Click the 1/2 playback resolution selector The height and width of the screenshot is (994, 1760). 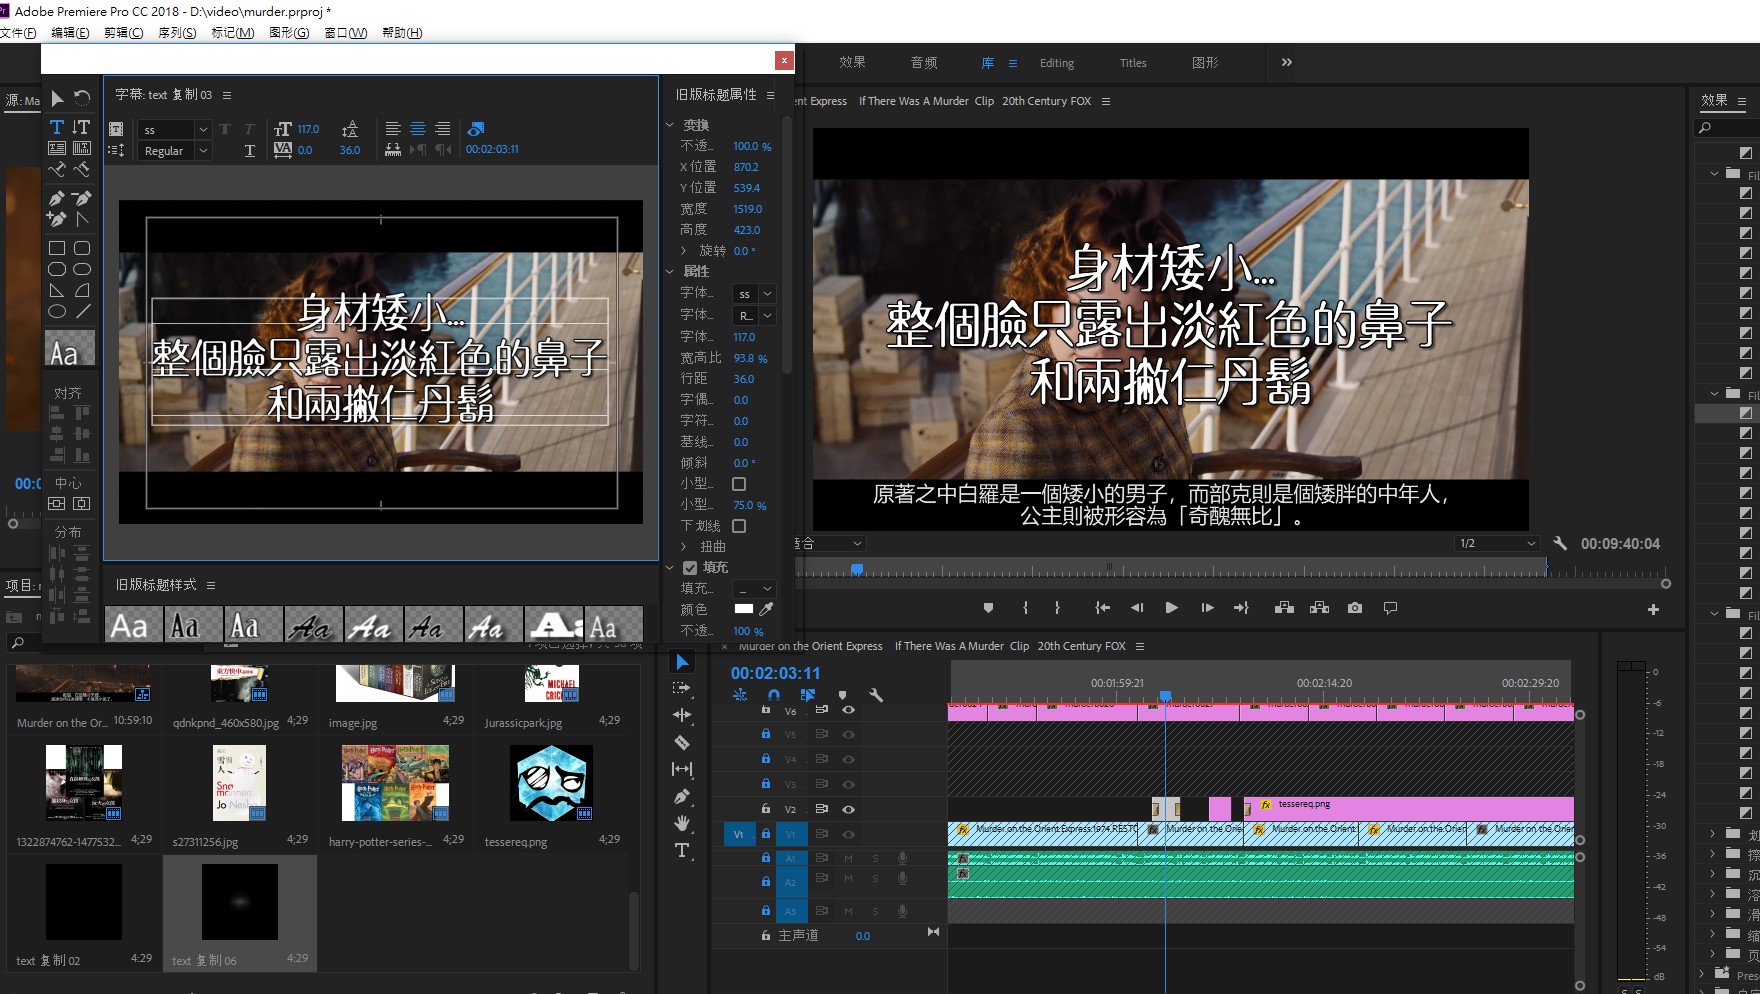[1495, 543]
